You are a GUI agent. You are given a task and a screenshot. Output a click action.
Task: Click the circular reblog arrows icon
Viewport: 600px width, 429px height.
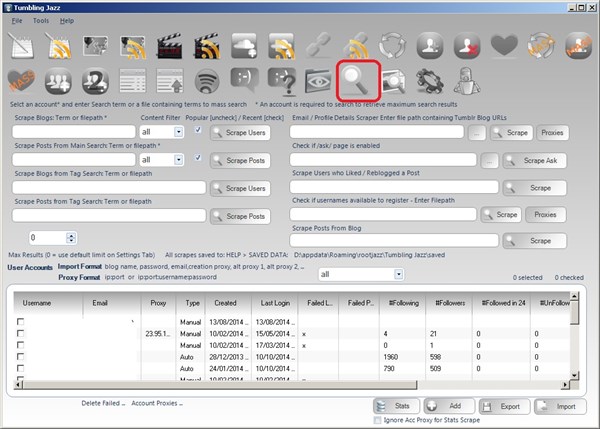(x=393, y=46)
